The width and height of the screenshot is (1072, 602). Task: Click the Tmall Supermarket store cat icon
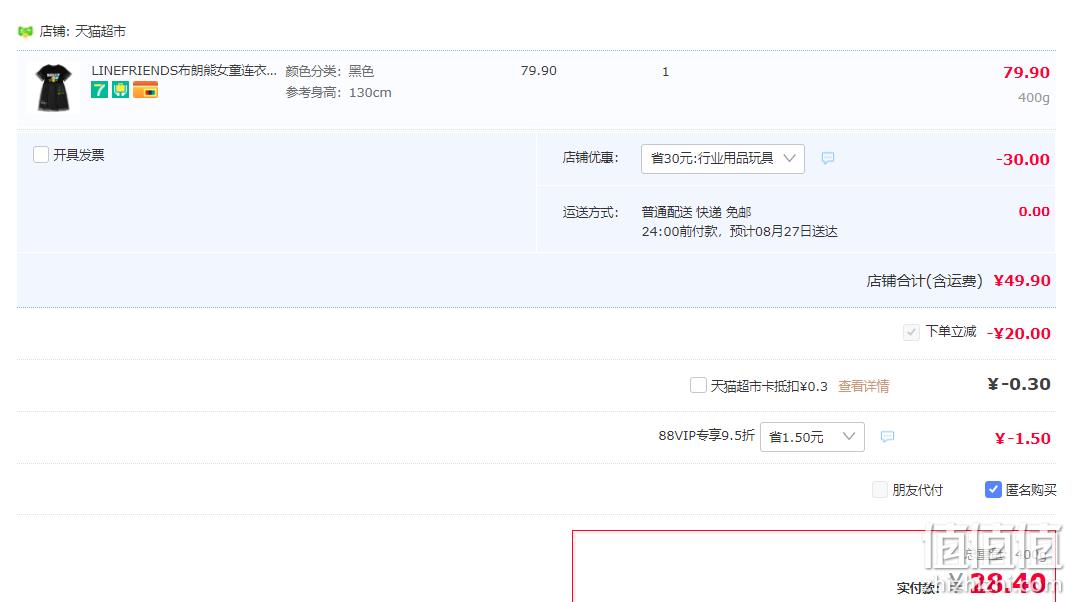25,31
